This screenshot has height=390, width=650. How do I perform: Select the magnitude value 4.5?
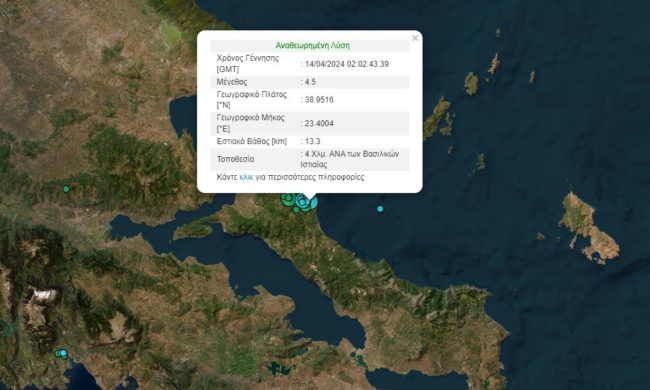[310, 82]
